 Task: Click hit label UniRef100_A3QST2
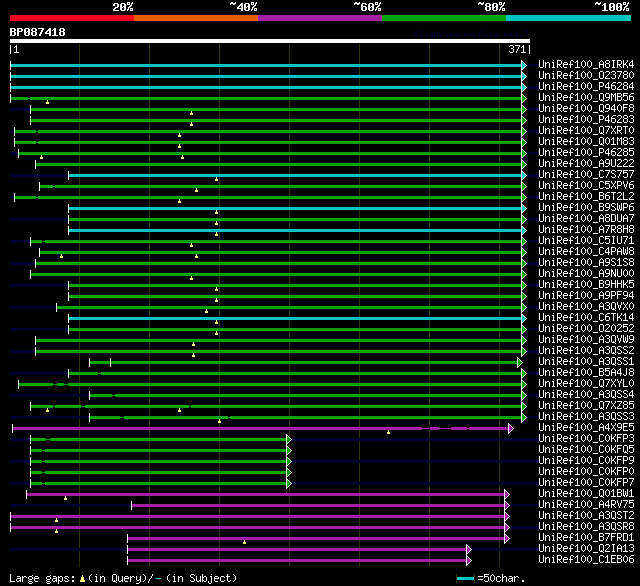click(x=586, y=516)
